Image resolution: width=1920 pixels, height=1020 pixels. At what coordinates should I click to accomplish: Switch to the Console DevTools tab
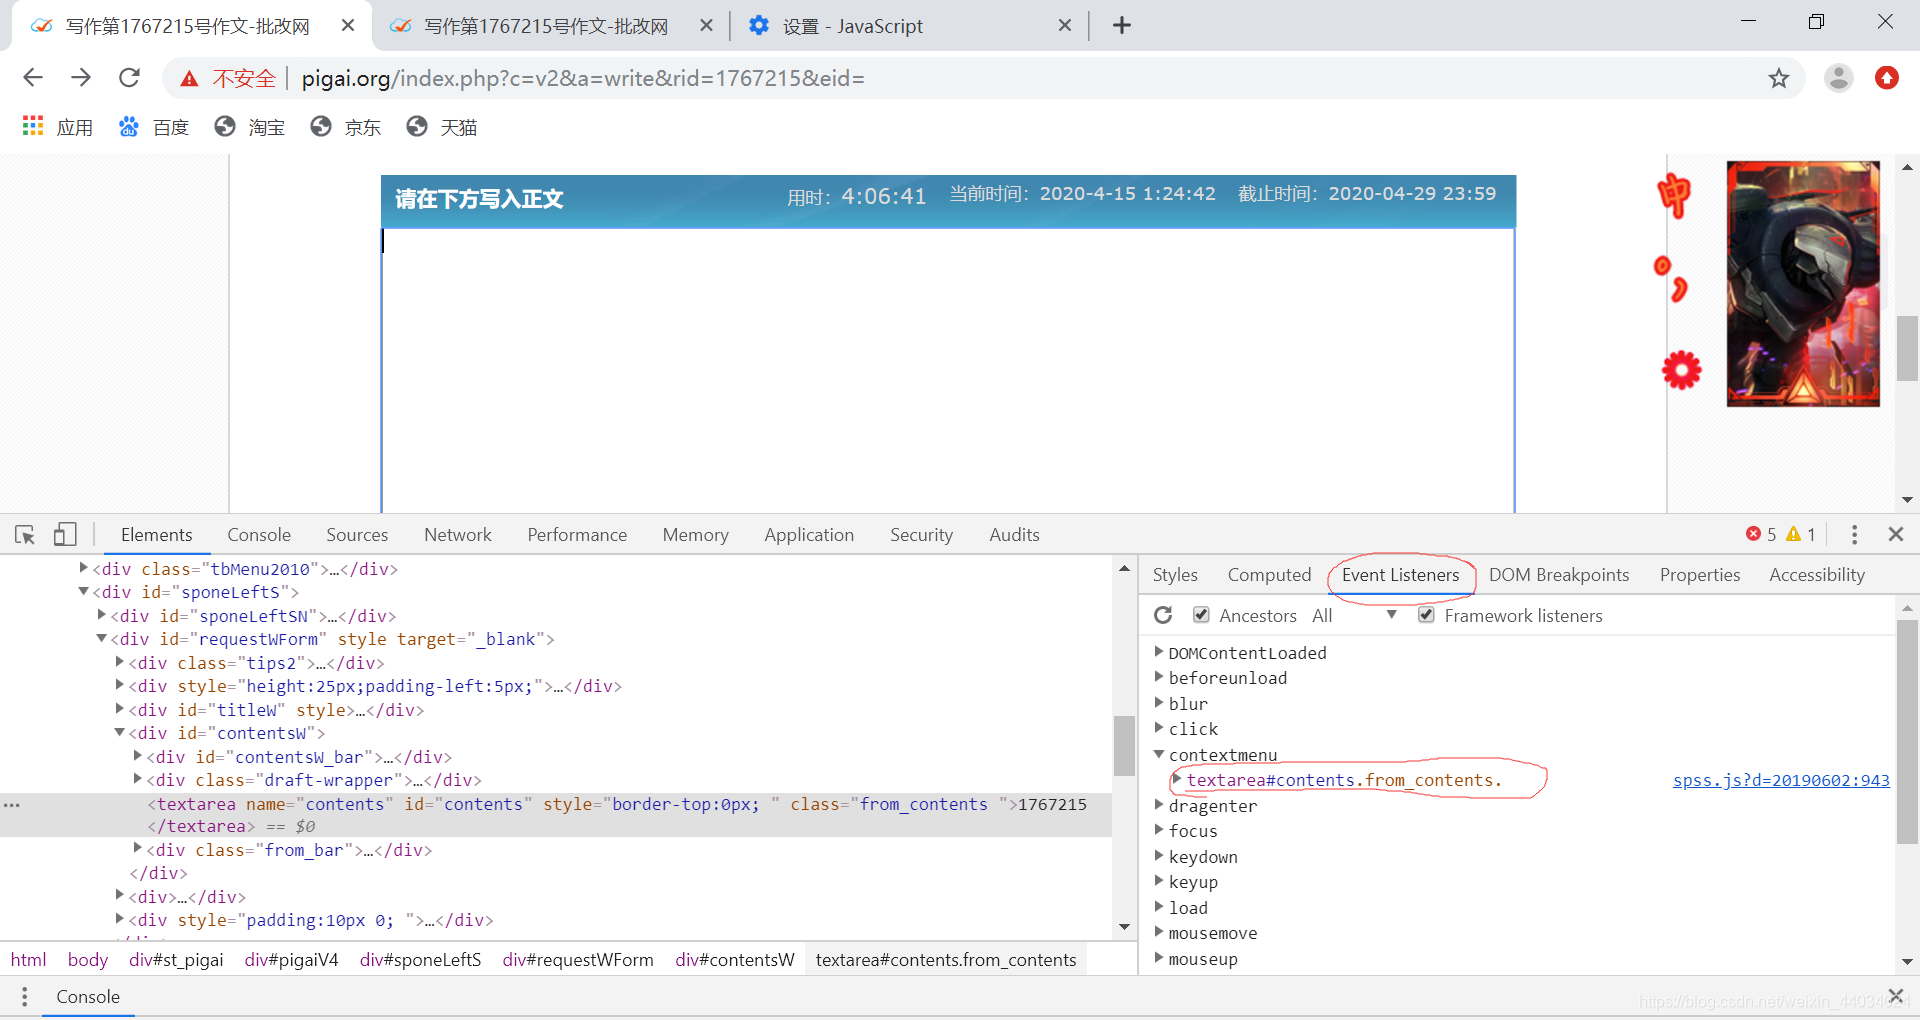[259, 535]
